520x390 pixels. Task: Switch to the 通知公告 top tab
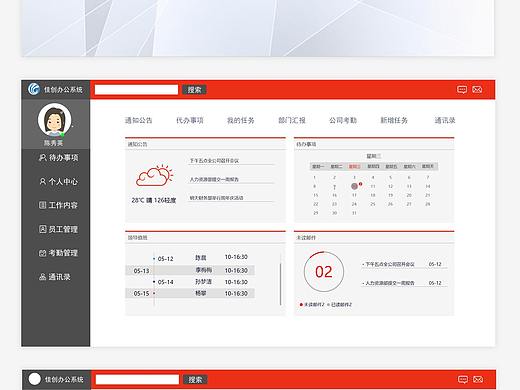click(139, 120)
